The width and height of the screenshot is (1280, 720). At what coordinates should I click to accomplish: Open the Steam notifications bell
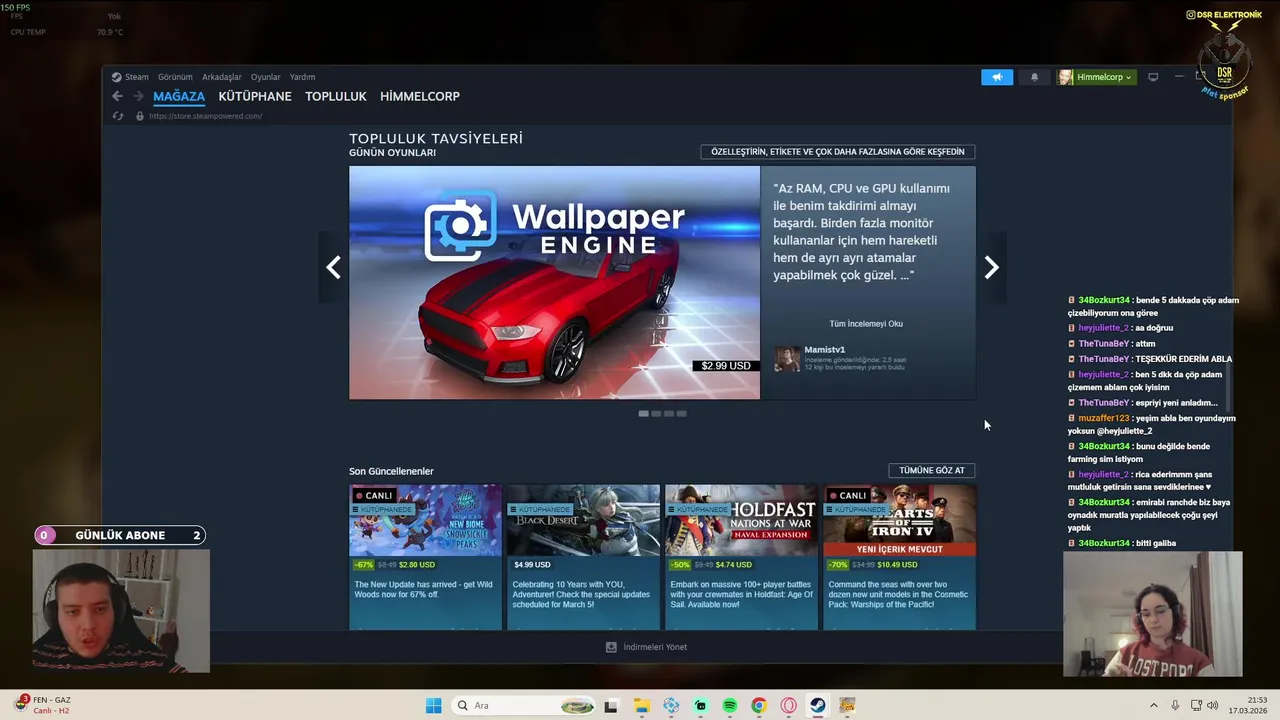point(1034,77)
